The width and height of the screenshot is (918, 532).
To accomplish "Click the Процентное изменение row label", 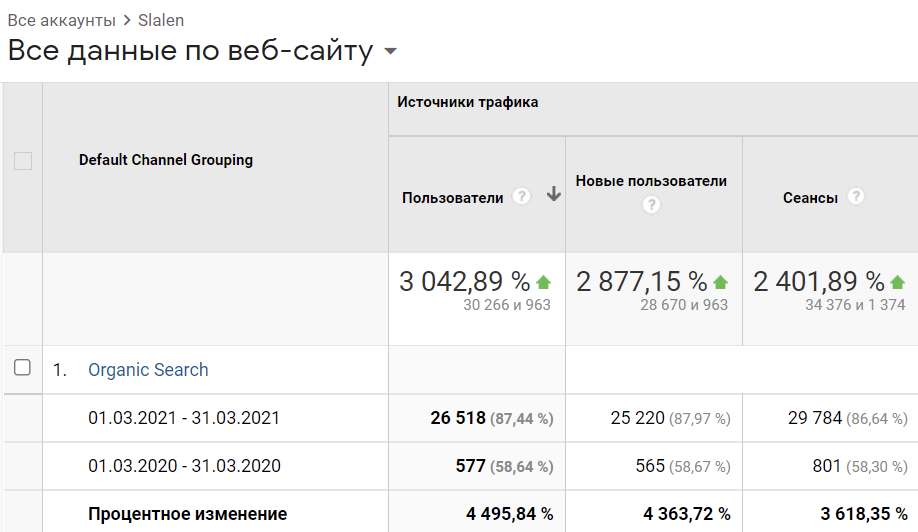I will [187, 514].
